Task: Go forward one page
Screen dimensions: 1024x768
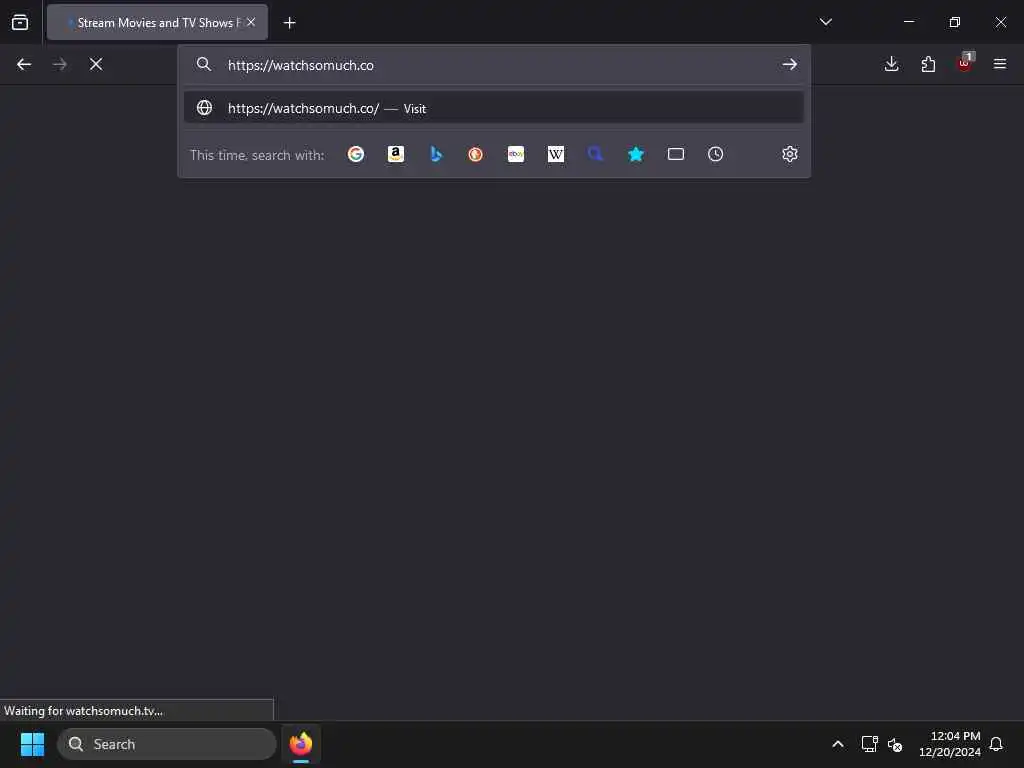Action: 59,64
